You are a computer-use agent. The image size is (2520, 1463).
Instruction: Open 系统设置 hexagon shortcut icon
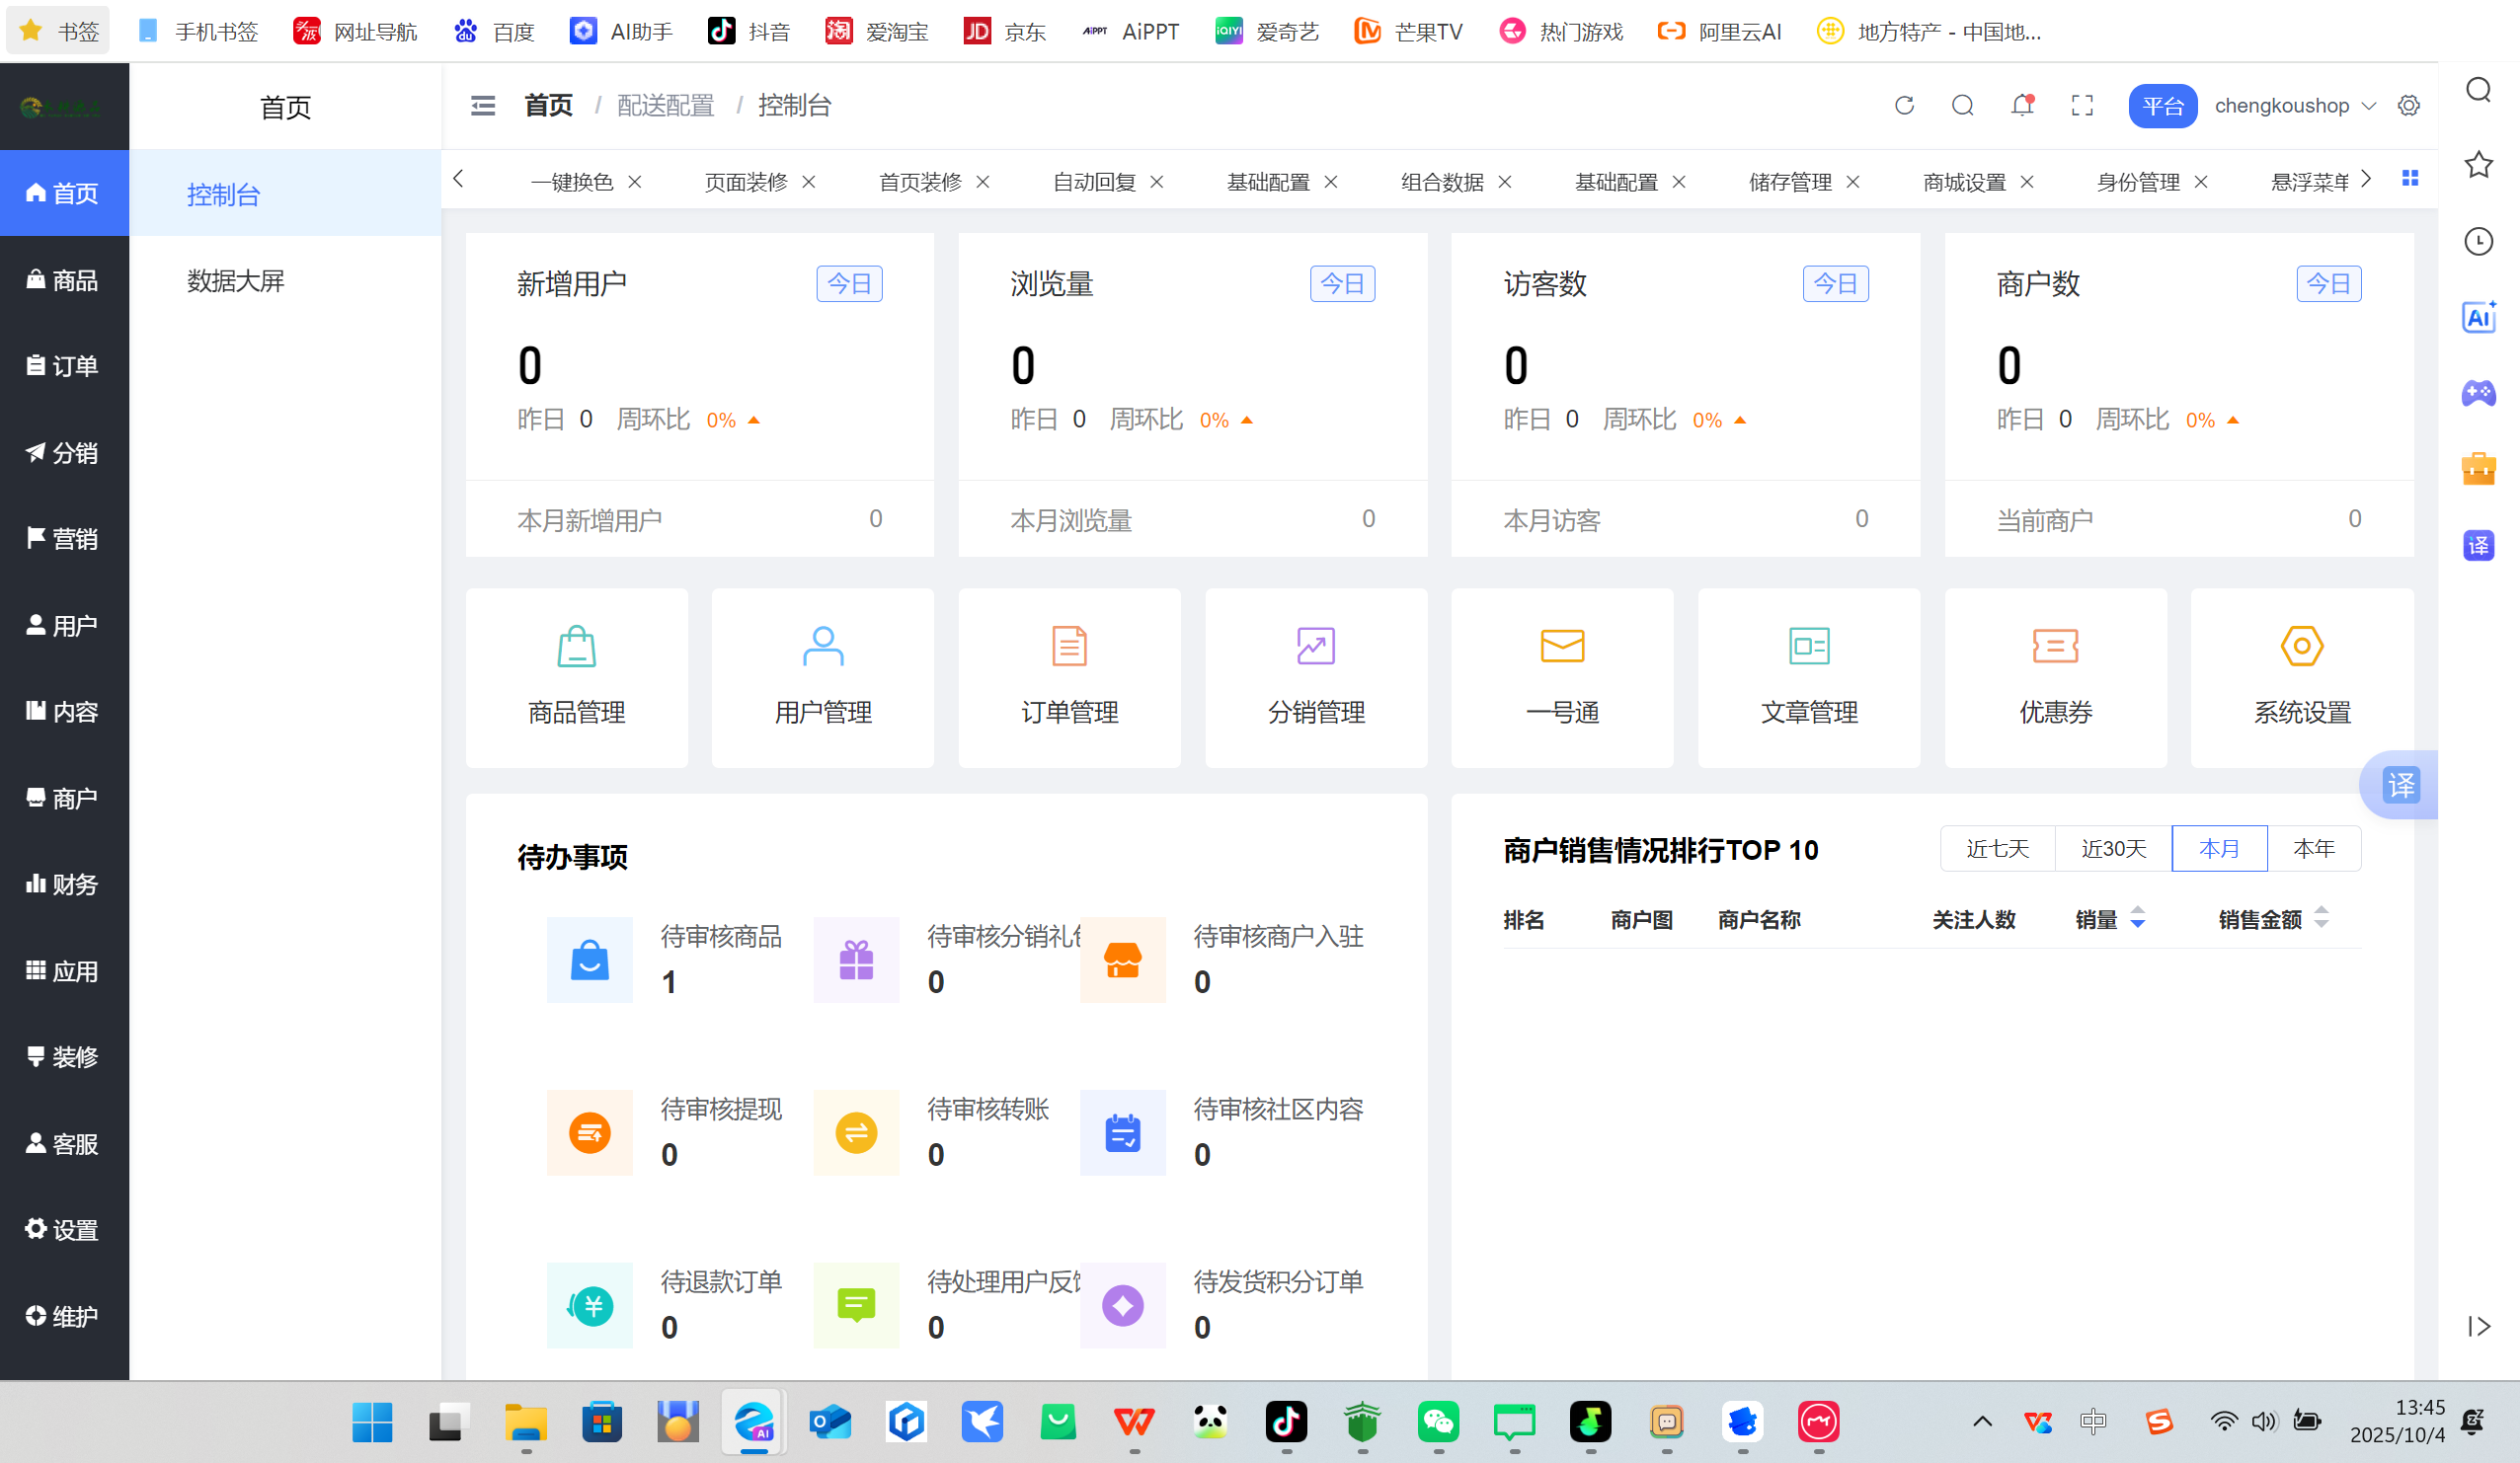coord(2301,647)
